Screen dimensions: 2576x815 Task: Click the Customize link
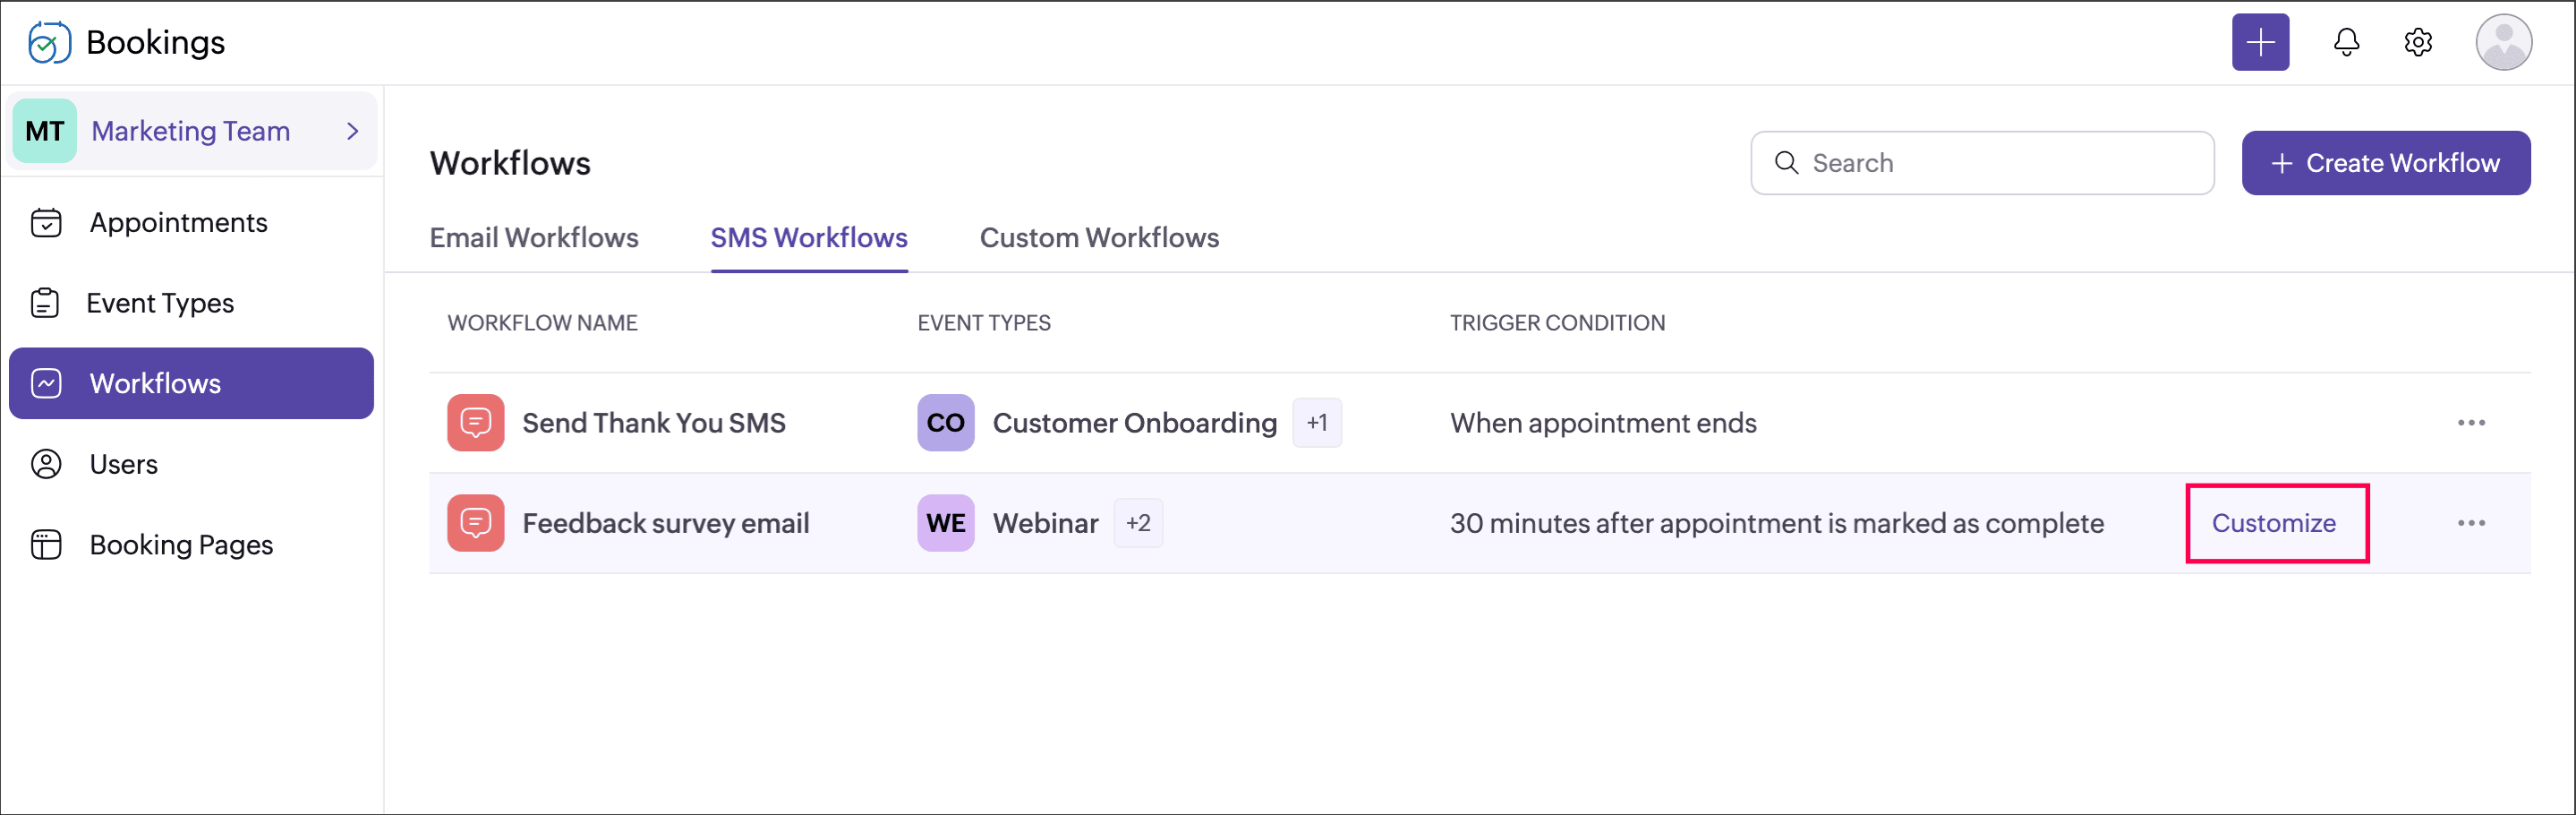[x=2273, y=523]
